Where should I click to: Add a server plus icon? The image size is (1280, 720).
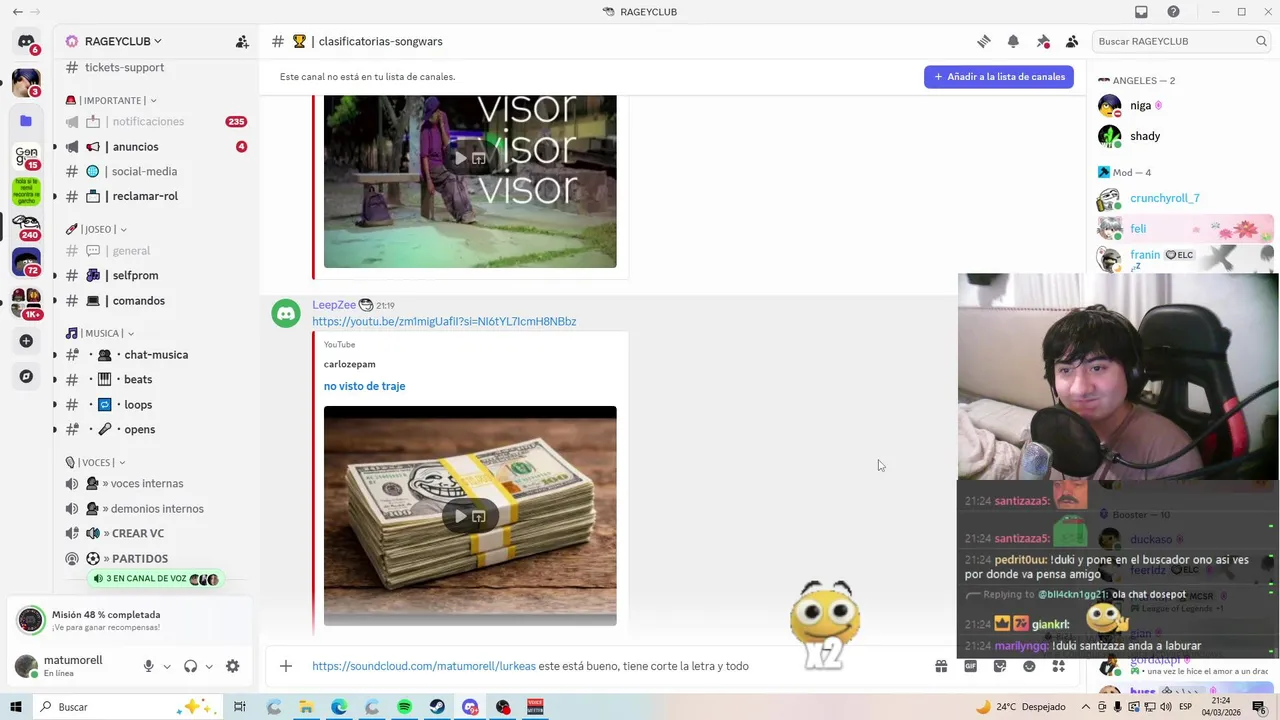pyautogui.click(x=26, y=341)
